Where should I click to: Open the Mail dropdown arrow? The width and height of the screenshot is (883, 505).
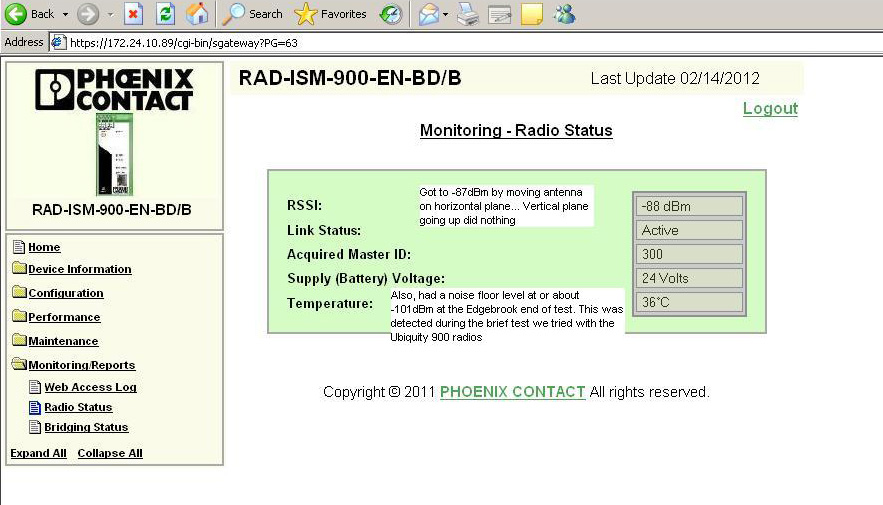click(445, 14)
